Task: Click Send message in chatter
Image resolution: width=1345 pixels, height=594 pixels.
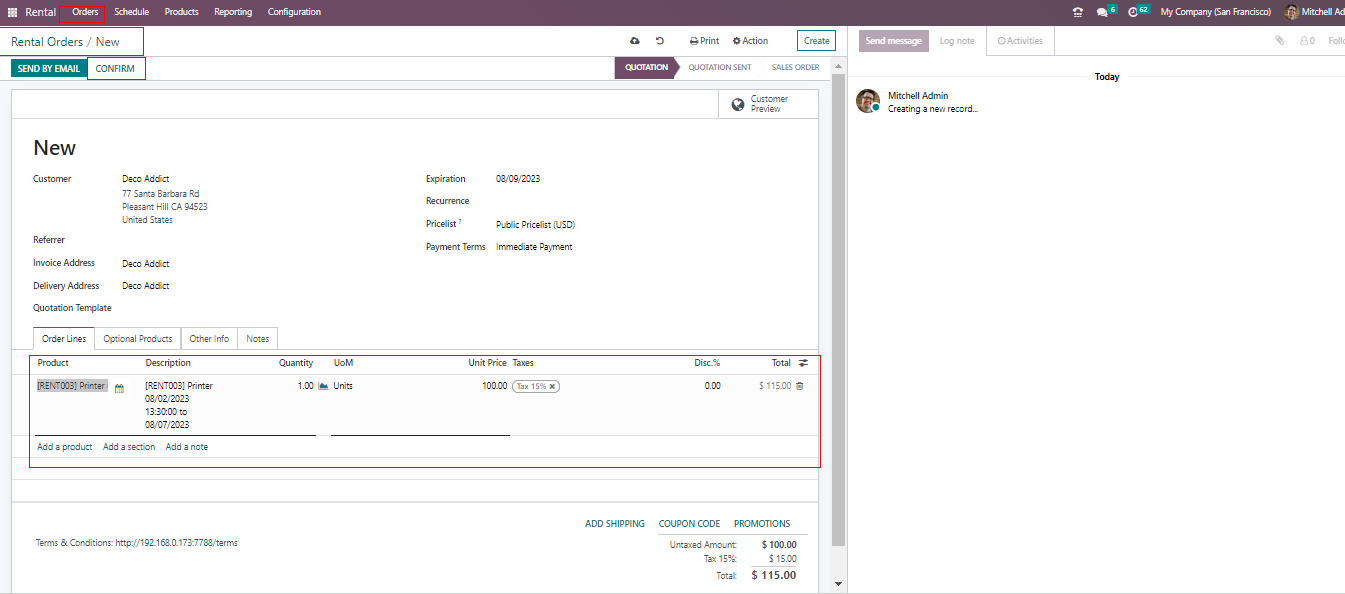Action: click(x=893, y=41)
